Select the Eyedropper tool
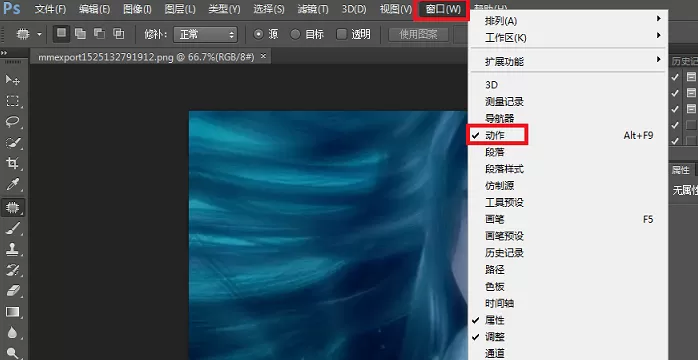698x360 pixels. click(x=12, y=185)
